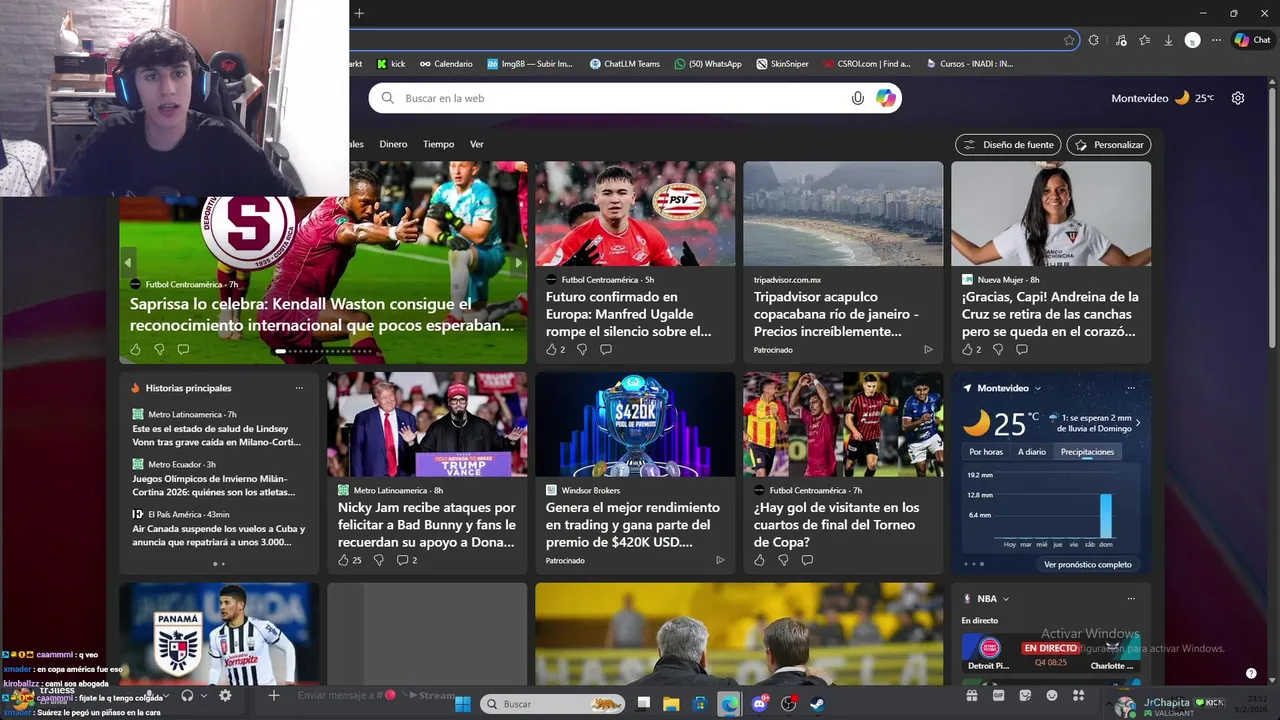Open the downloads icon in toolbar

point(1168,40)
